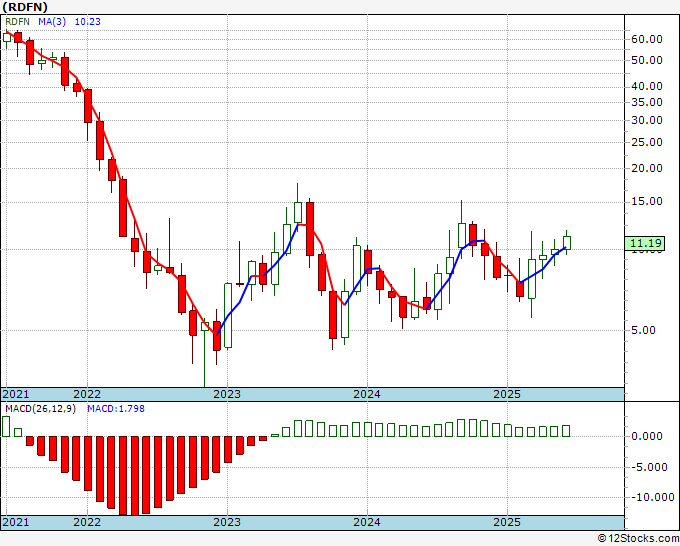Viewport: 680px width, 546px height.
Task: Click the 50.00 price axis label
Action: pyautogui.click(x=647, y=60)
